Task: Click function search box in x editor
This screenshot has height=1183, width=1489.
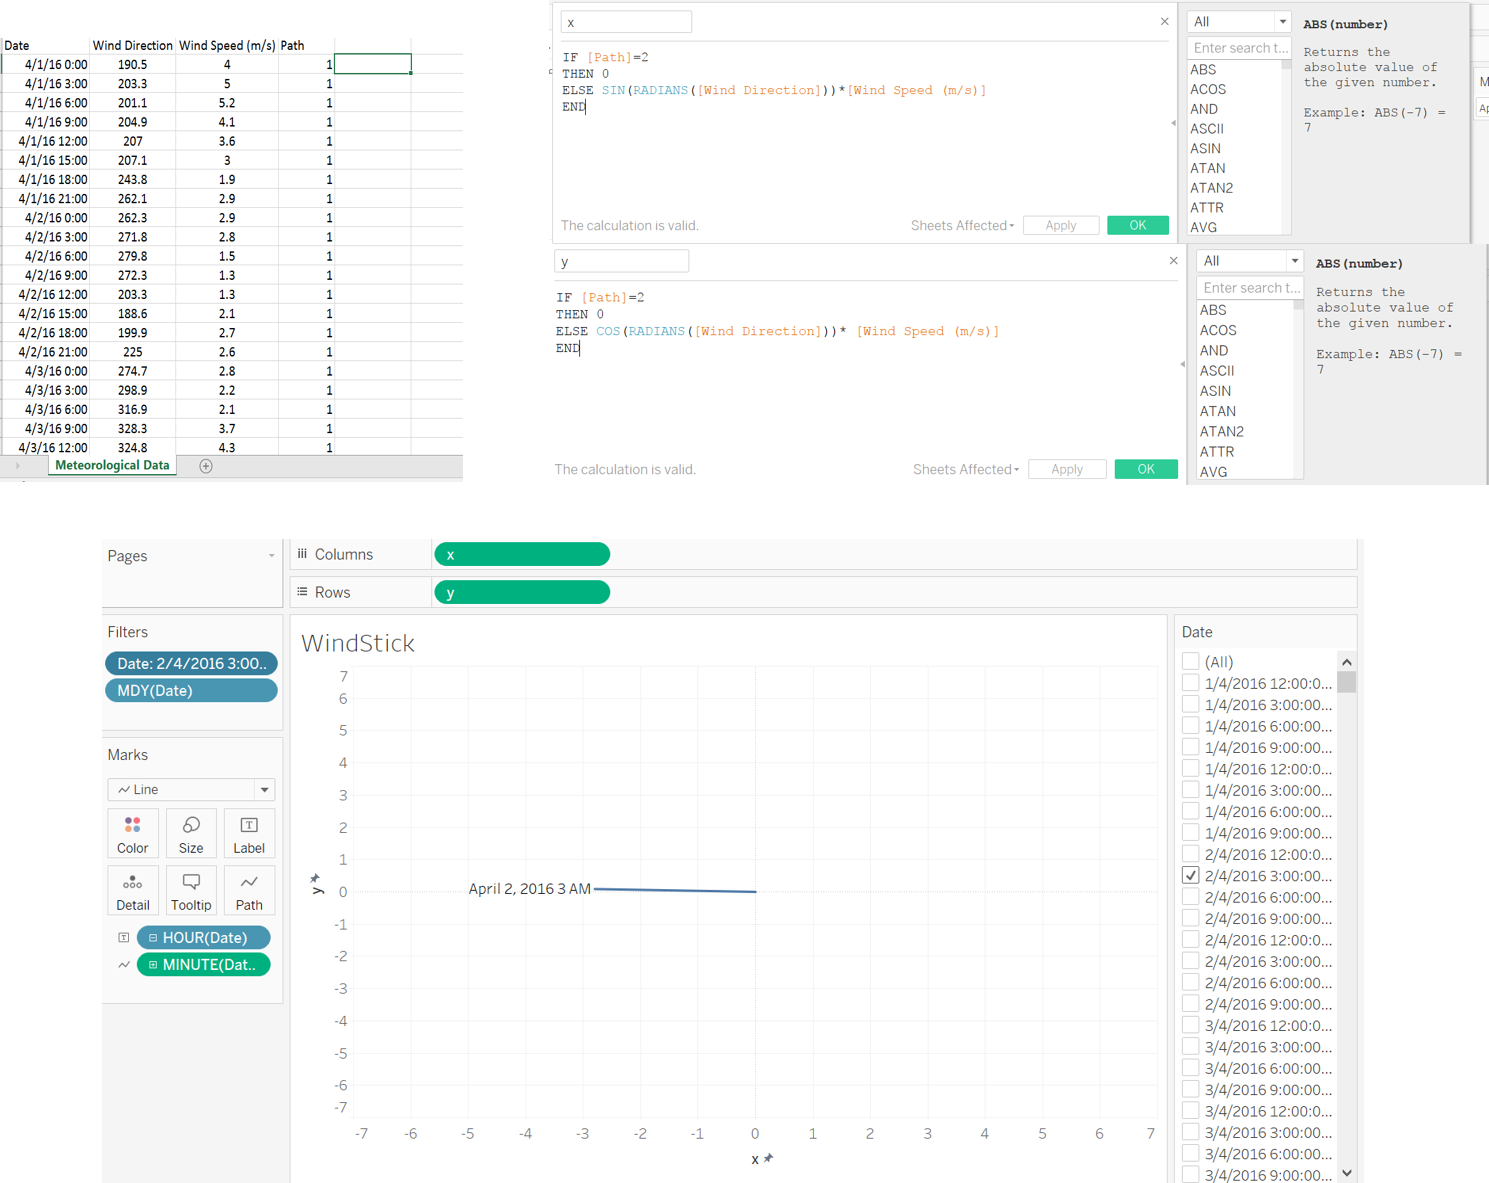Action: tap(1239, 48)
